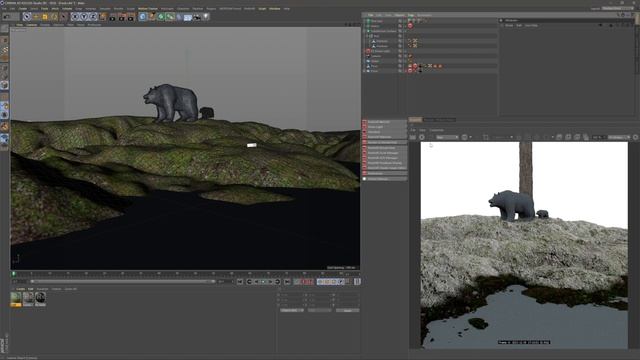Open the RenderView AOV dropdown

click(x=447, y=137)
